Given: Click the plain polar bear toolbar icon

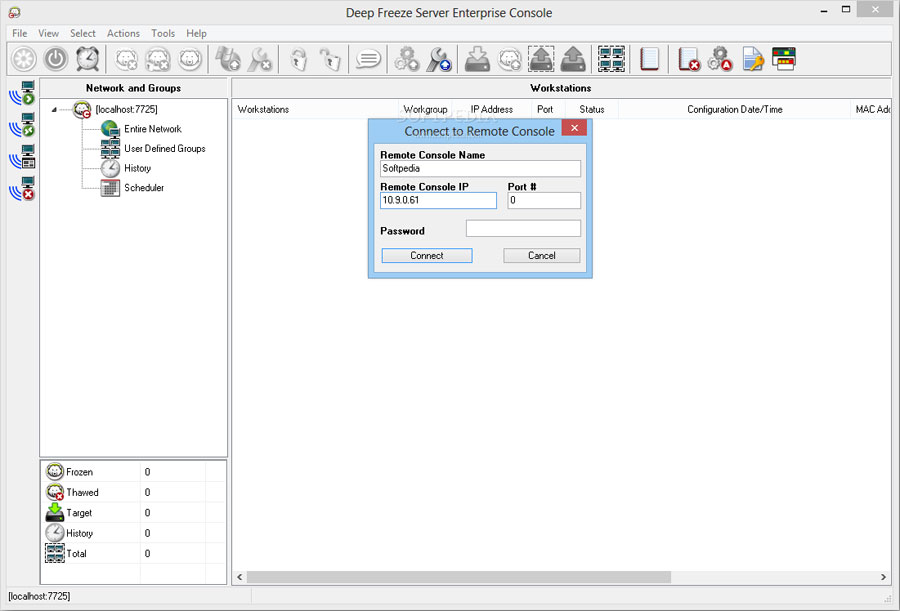Looking at the screenshot, I should click(189, 59).
